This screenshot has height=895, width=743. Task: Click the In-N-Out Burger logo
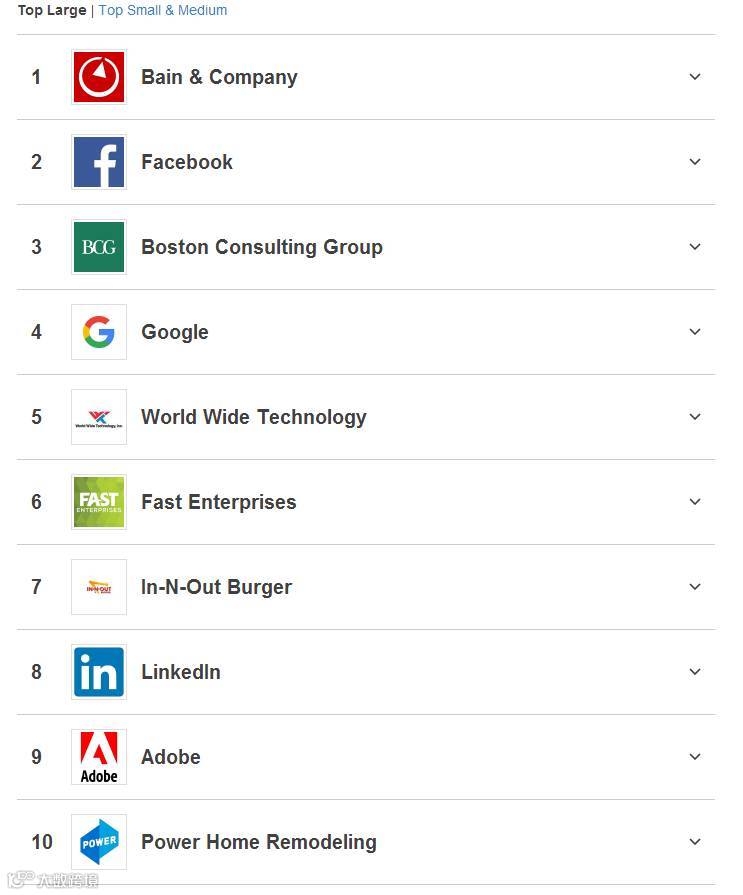coord(99,587)
